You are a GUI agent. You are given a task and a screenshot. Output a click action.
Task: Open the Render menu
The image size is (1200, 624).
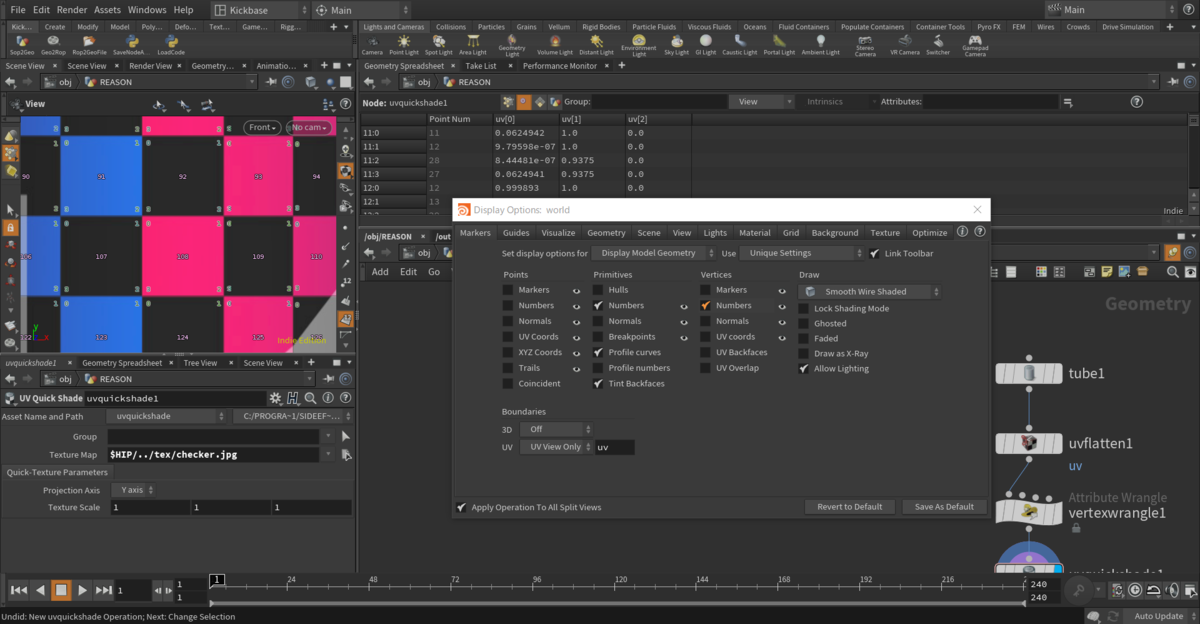point(72,9)
